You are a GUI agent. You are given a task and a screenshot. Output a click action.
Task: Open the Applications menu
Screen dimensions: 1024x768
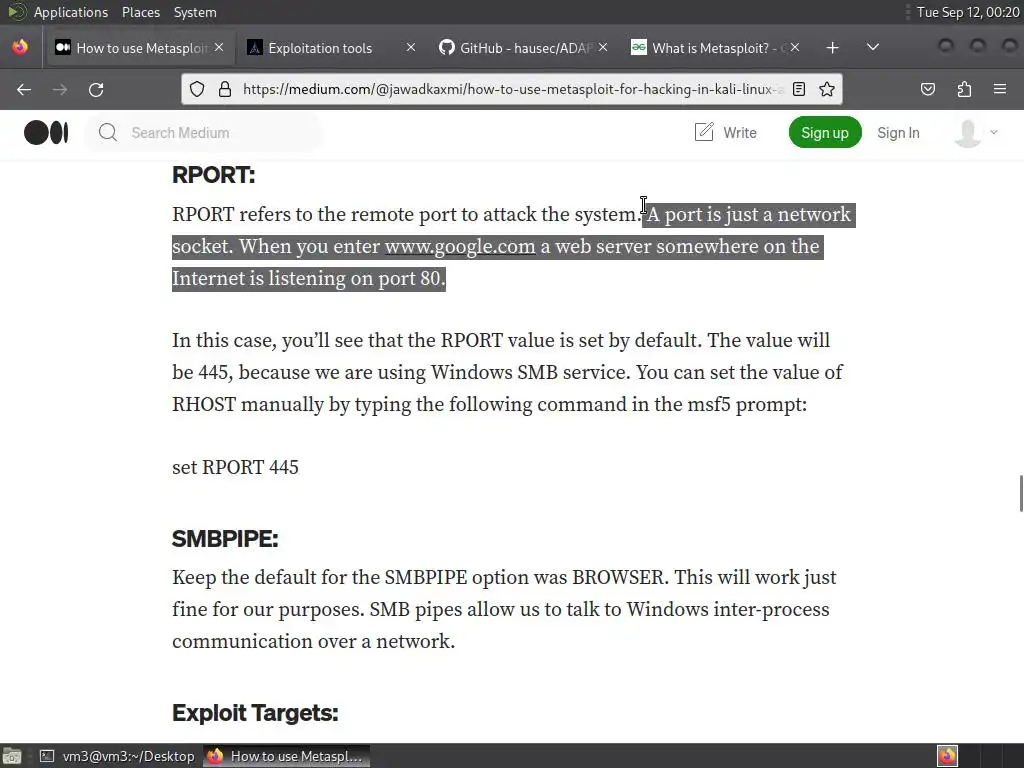(x=71, y=12)
